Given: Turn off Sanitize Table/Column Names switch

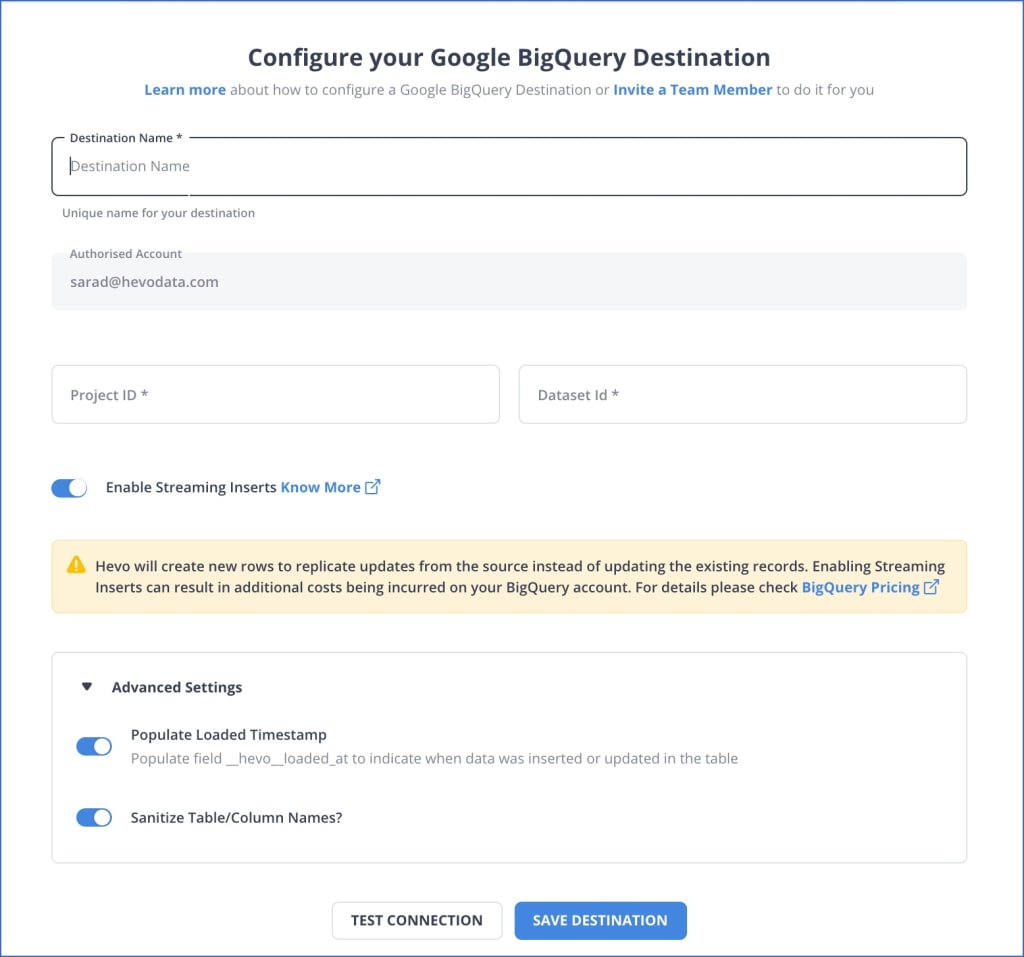Looking at the screenshot, I should (x=94, y=817).
